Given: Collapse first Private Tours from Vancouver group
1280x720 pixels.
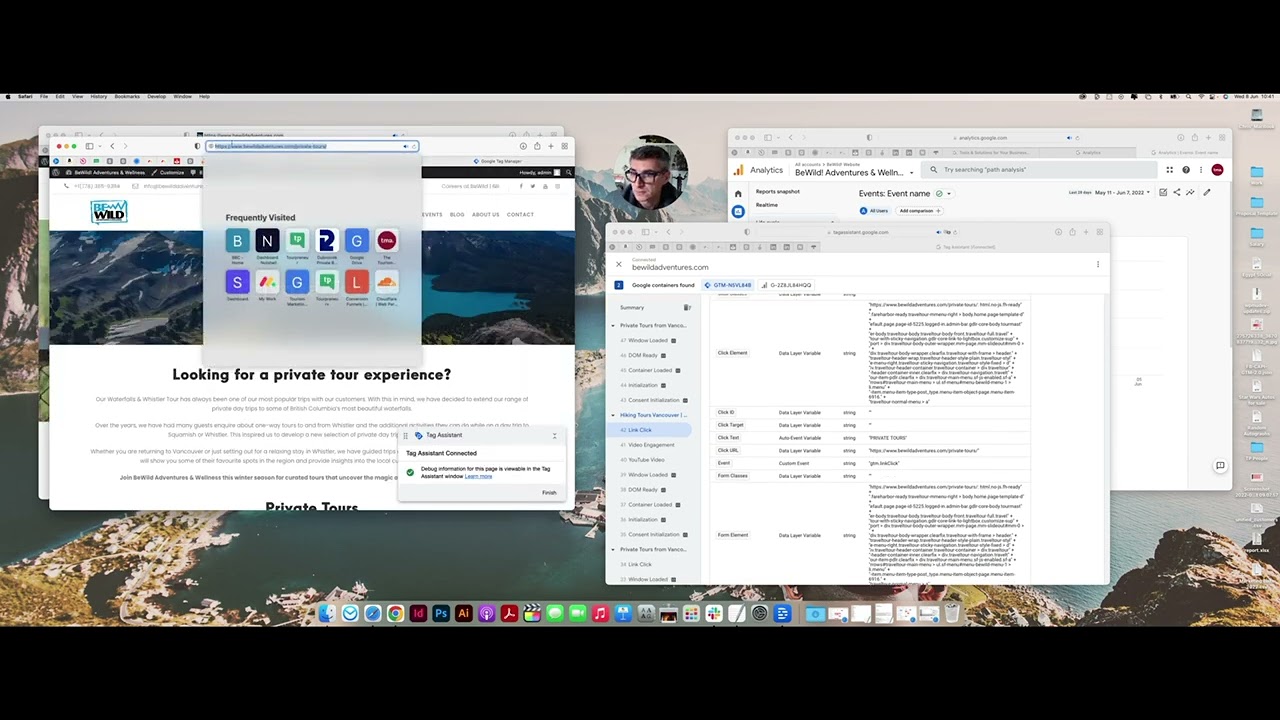Looking at the screenshot, I should click(613, 326).
